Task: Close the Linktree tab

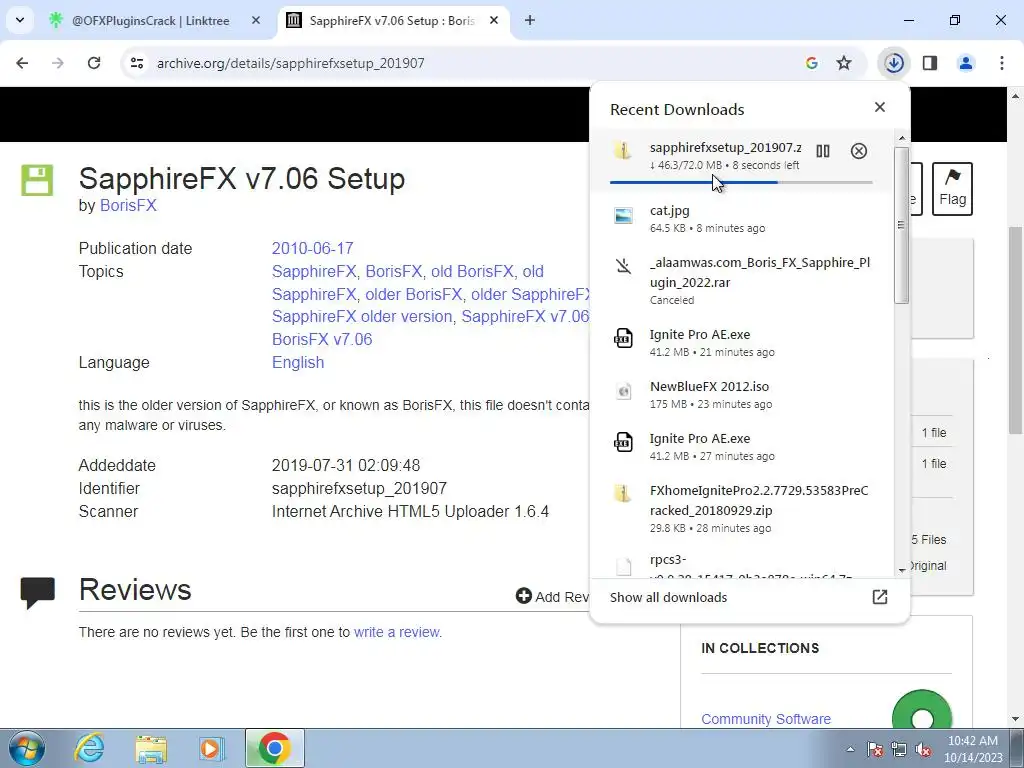Action: click(256, 20)
